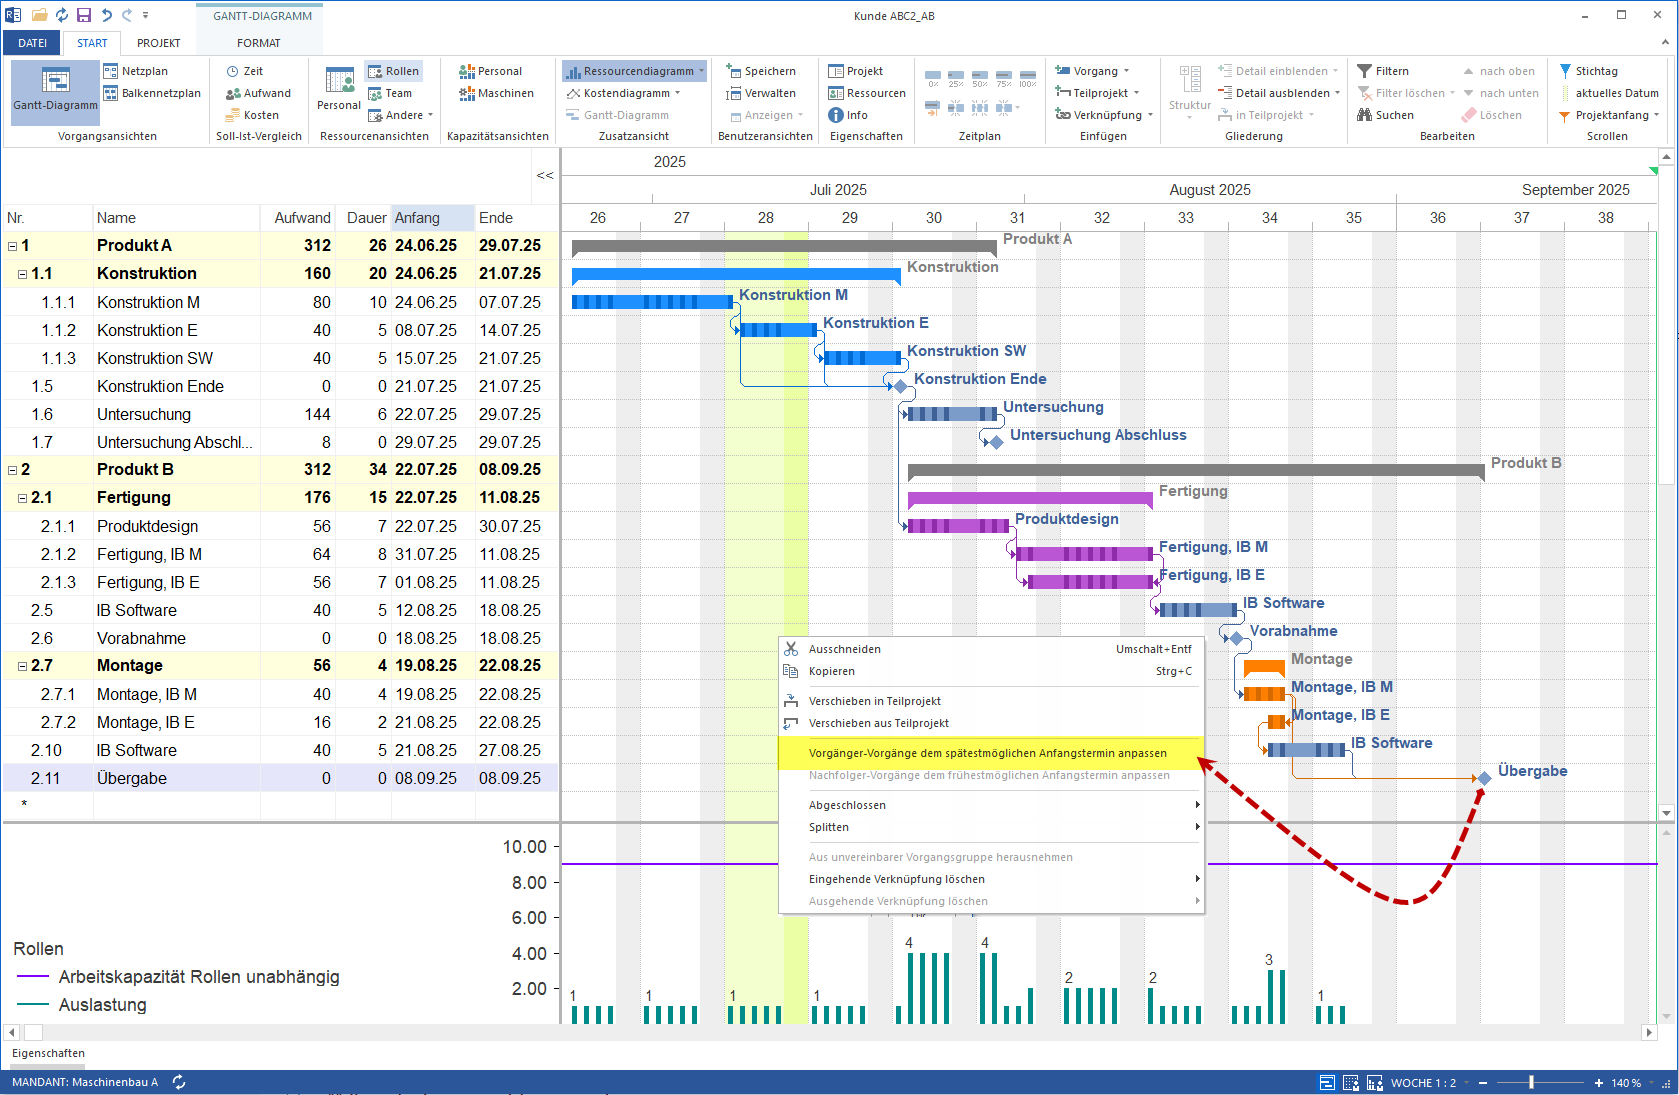
Task: Switch to PROJEKT ribbon tab
Action: (159, 43)
